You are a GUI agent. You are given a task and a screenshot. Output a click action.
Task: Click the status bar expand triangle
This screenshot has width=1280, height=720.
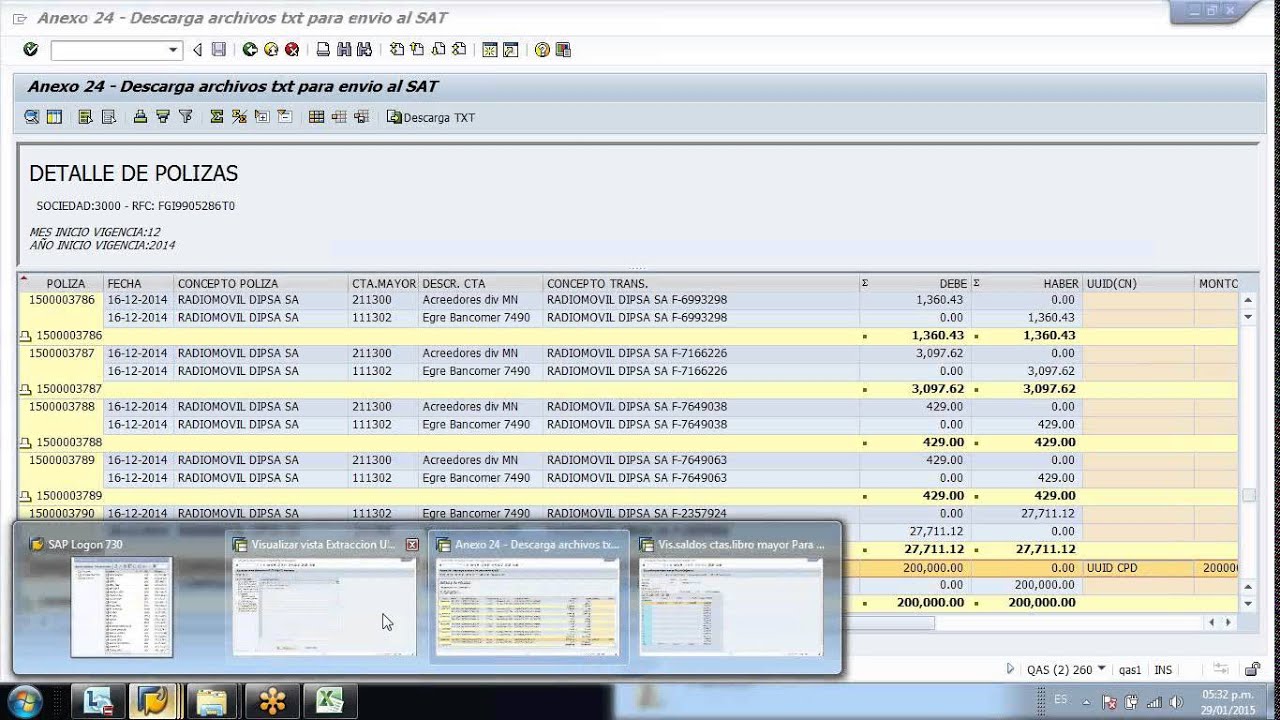click(x=1010, y=669)
